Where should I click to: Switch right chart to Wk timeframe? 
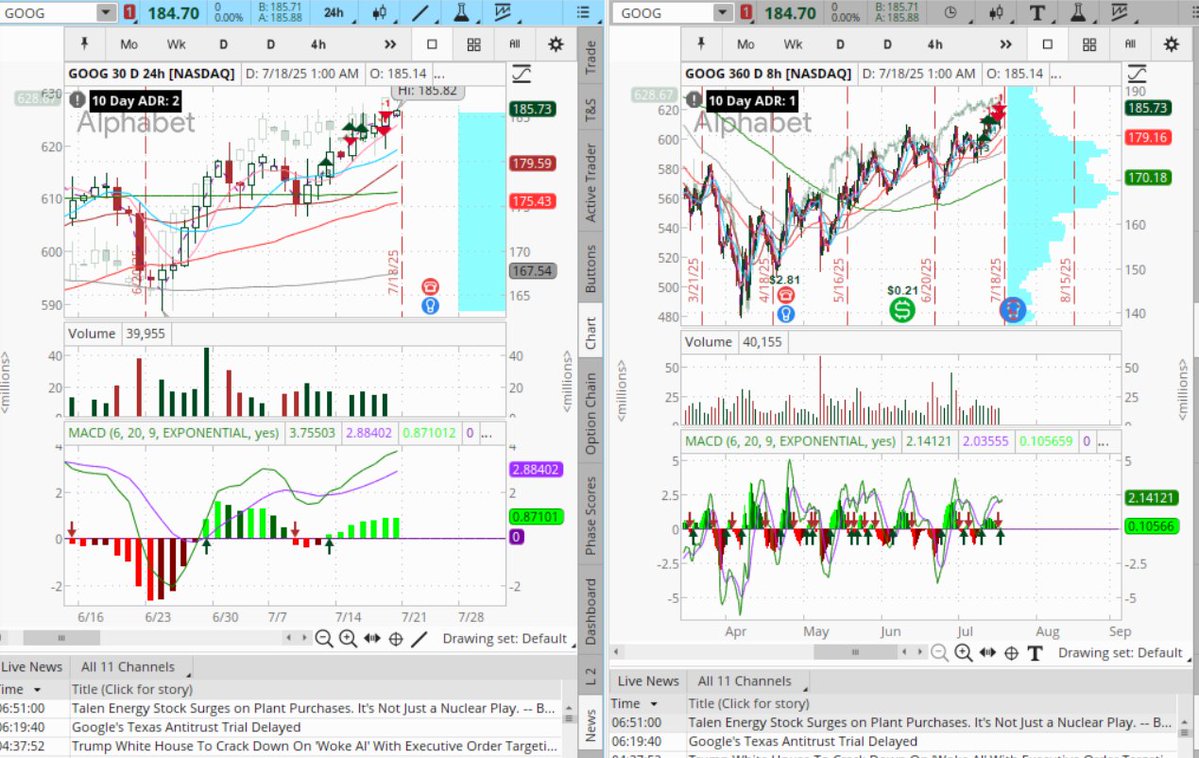(x=793, y=44)
